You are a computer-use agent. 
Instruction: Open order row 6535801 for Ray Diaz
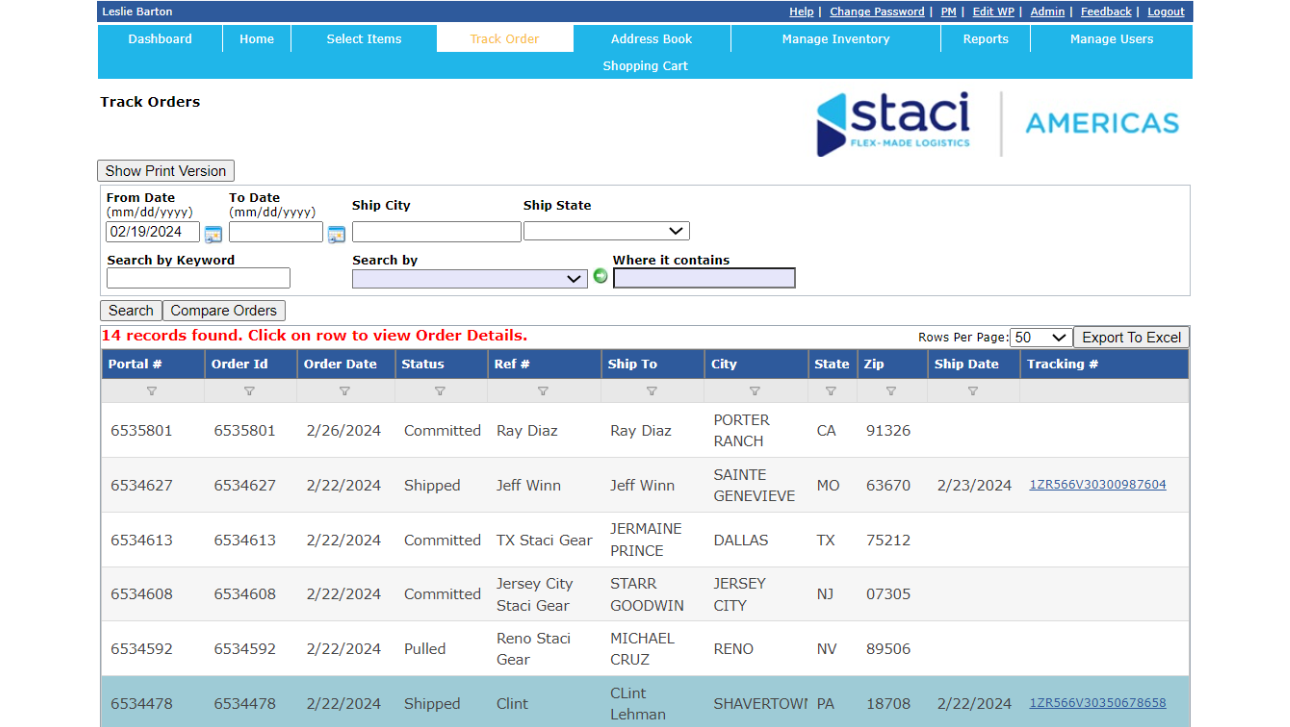click(x=645, y=431)
